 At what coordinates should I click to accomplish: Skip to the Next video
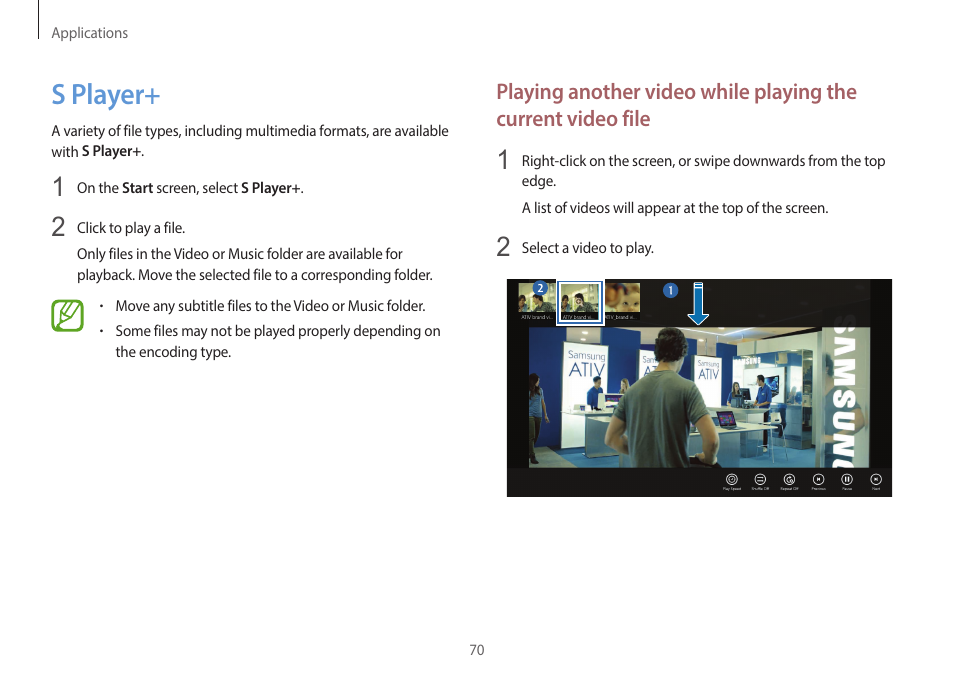(876, 480)
